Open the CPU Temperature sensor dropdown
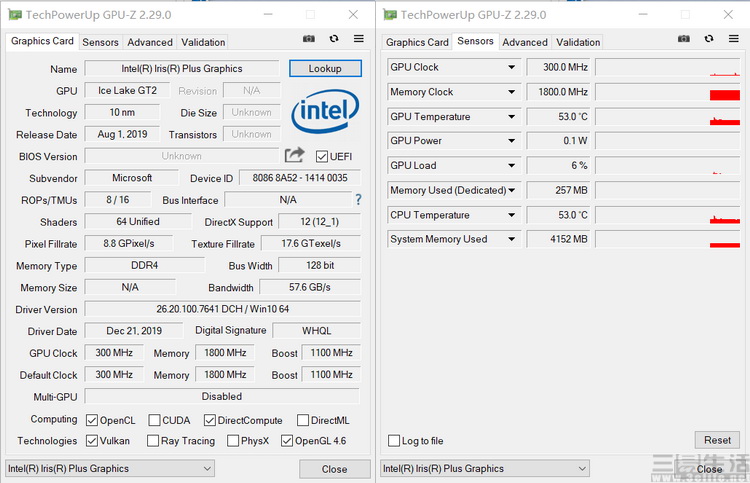Screen dimensions: 750x483 click(511, 215)
